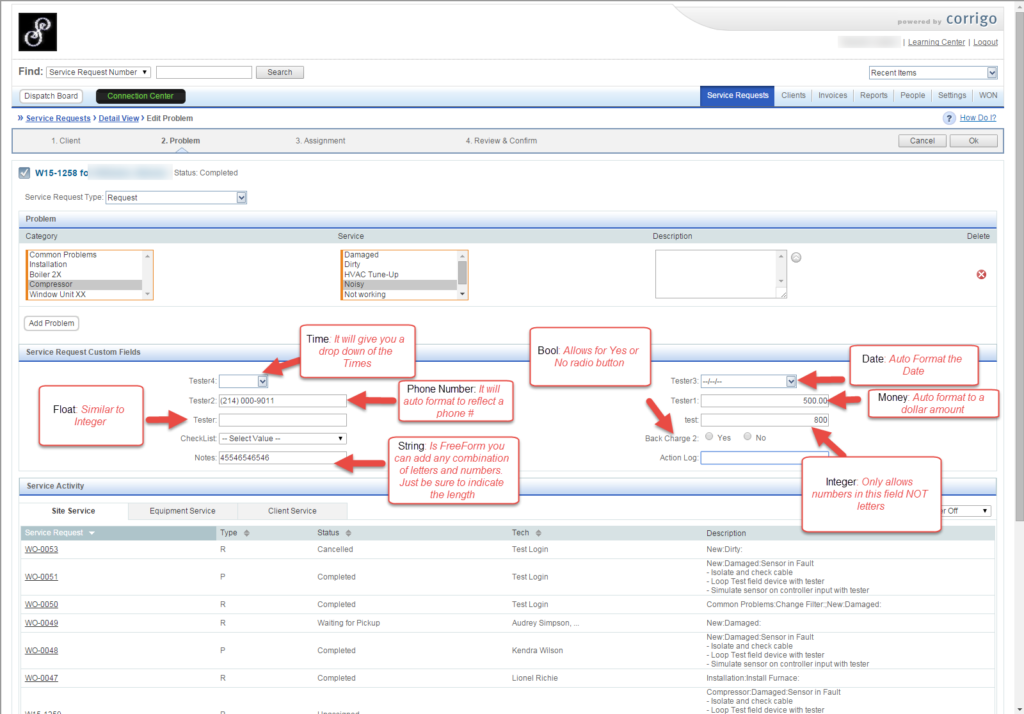Select HVAC Tune-Up in Service list
The width and height of the screenshot is (1024, 714).
pyautogui.click(x=400, y=274)
